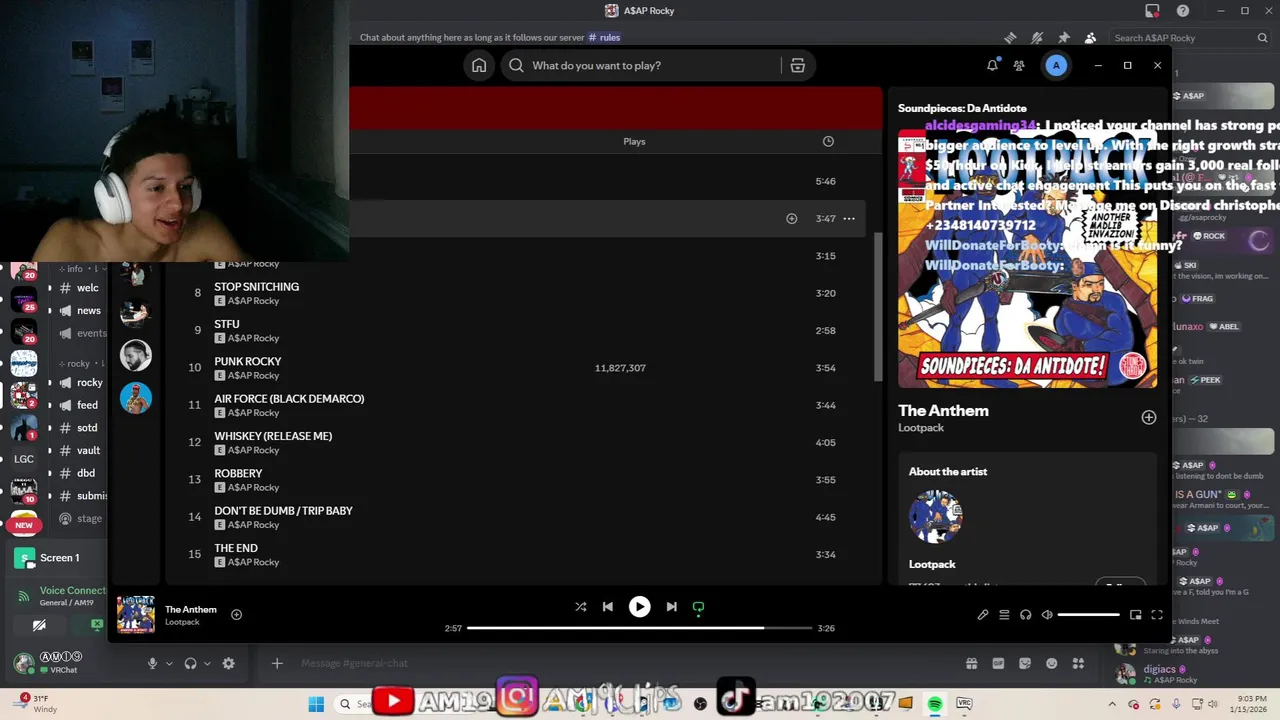This screenshot has width=1280, height=720.
Task: Toggle shuffle in Spotify player
Action: coord(580,606)
